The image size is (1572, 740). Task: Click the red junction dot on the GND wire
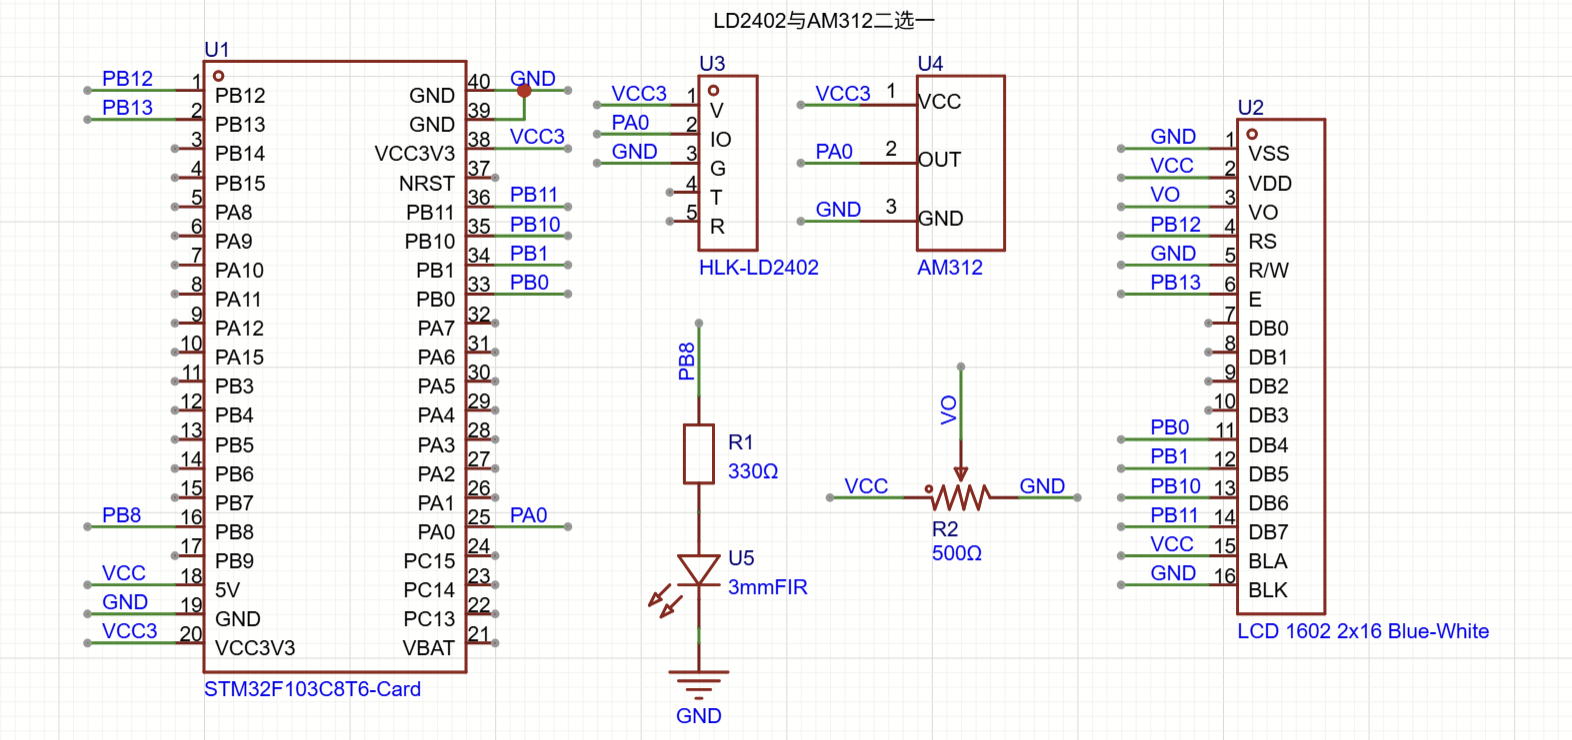(524, 90)
